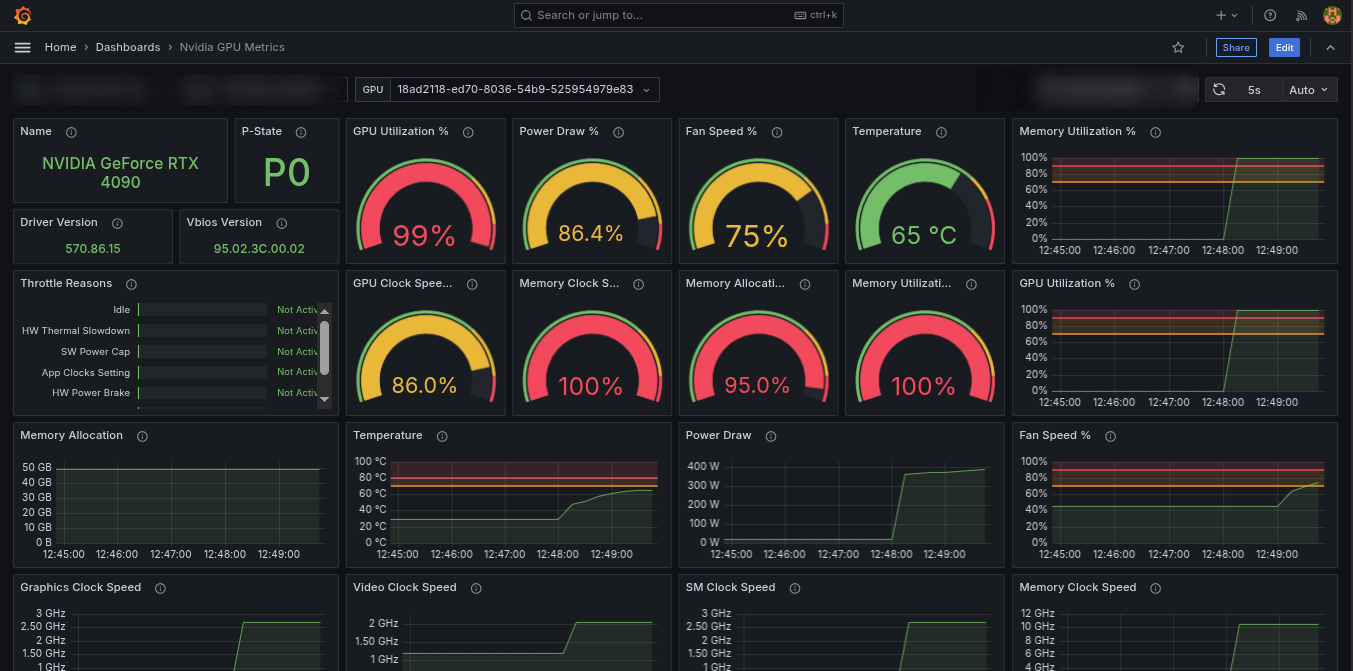1353x671 pixels.
Task: Expand the add-new dropdown arrow in top bar
Action: point(1235,15)
